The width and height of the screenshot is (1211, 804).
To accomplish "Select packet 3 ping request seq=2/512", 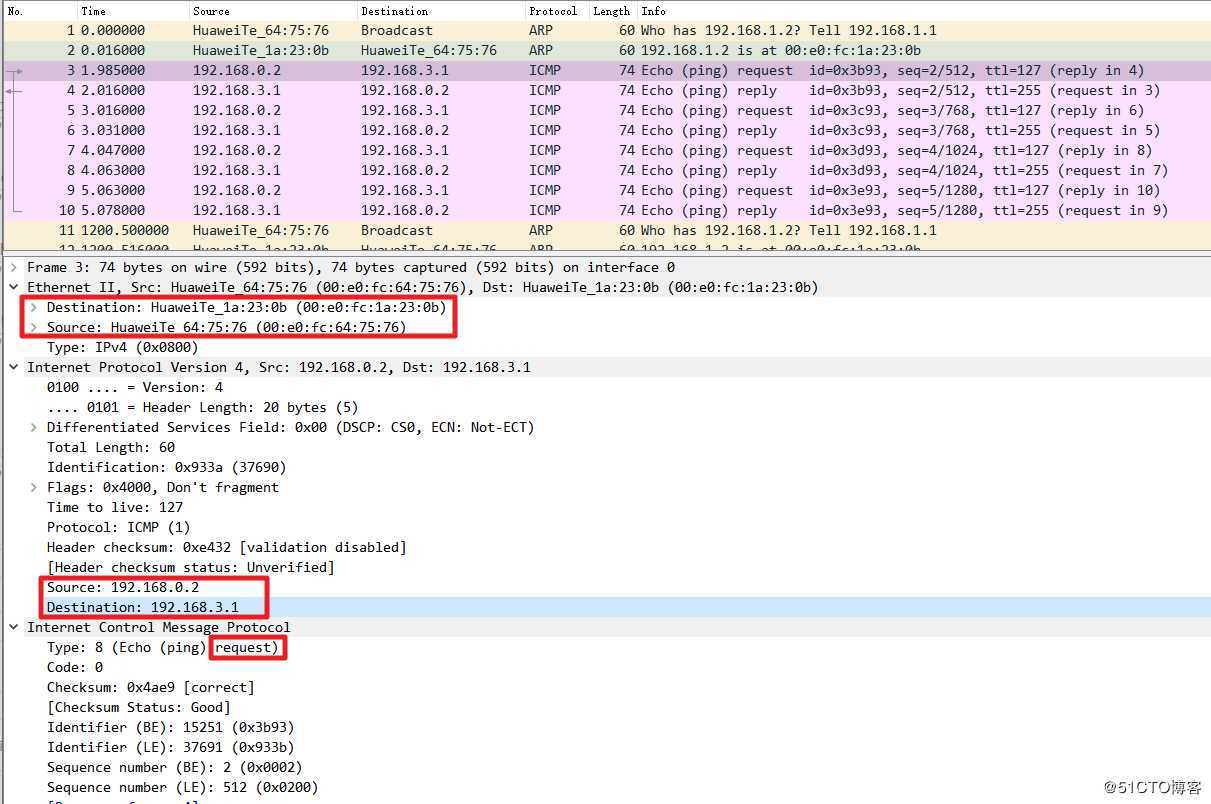I will (x=606, y=70).
